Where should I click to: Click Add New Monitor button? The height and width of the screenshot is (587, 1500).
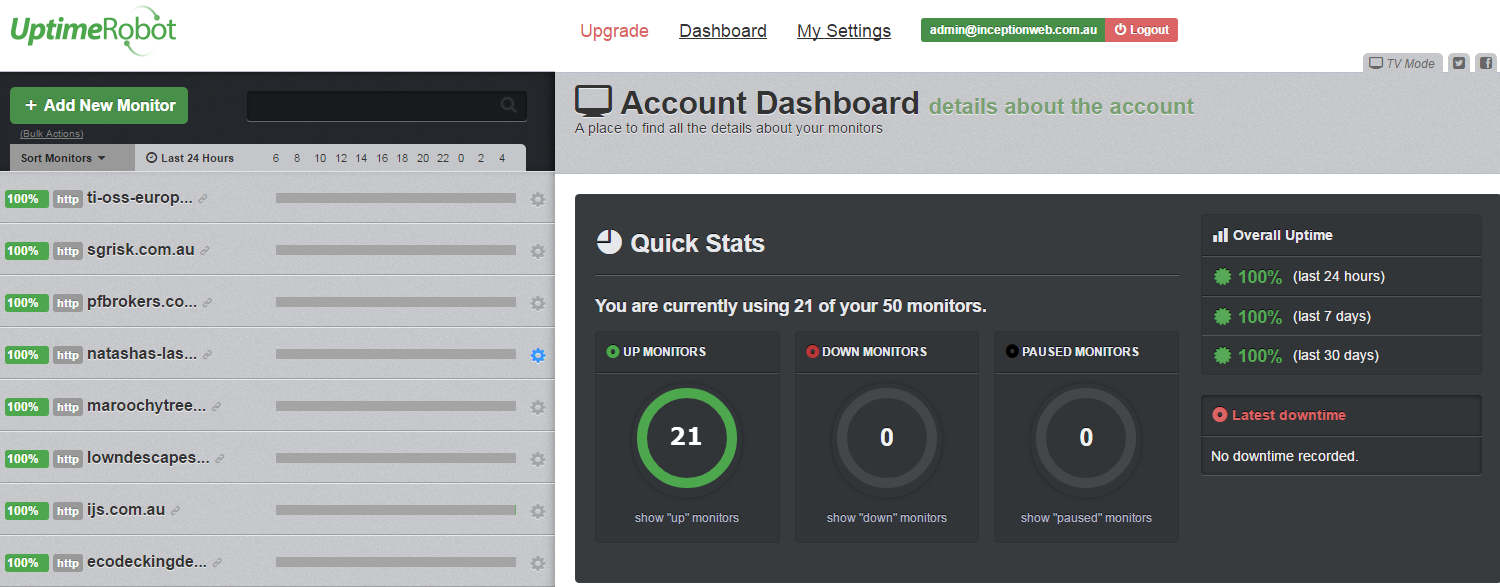tap(99, 105)
